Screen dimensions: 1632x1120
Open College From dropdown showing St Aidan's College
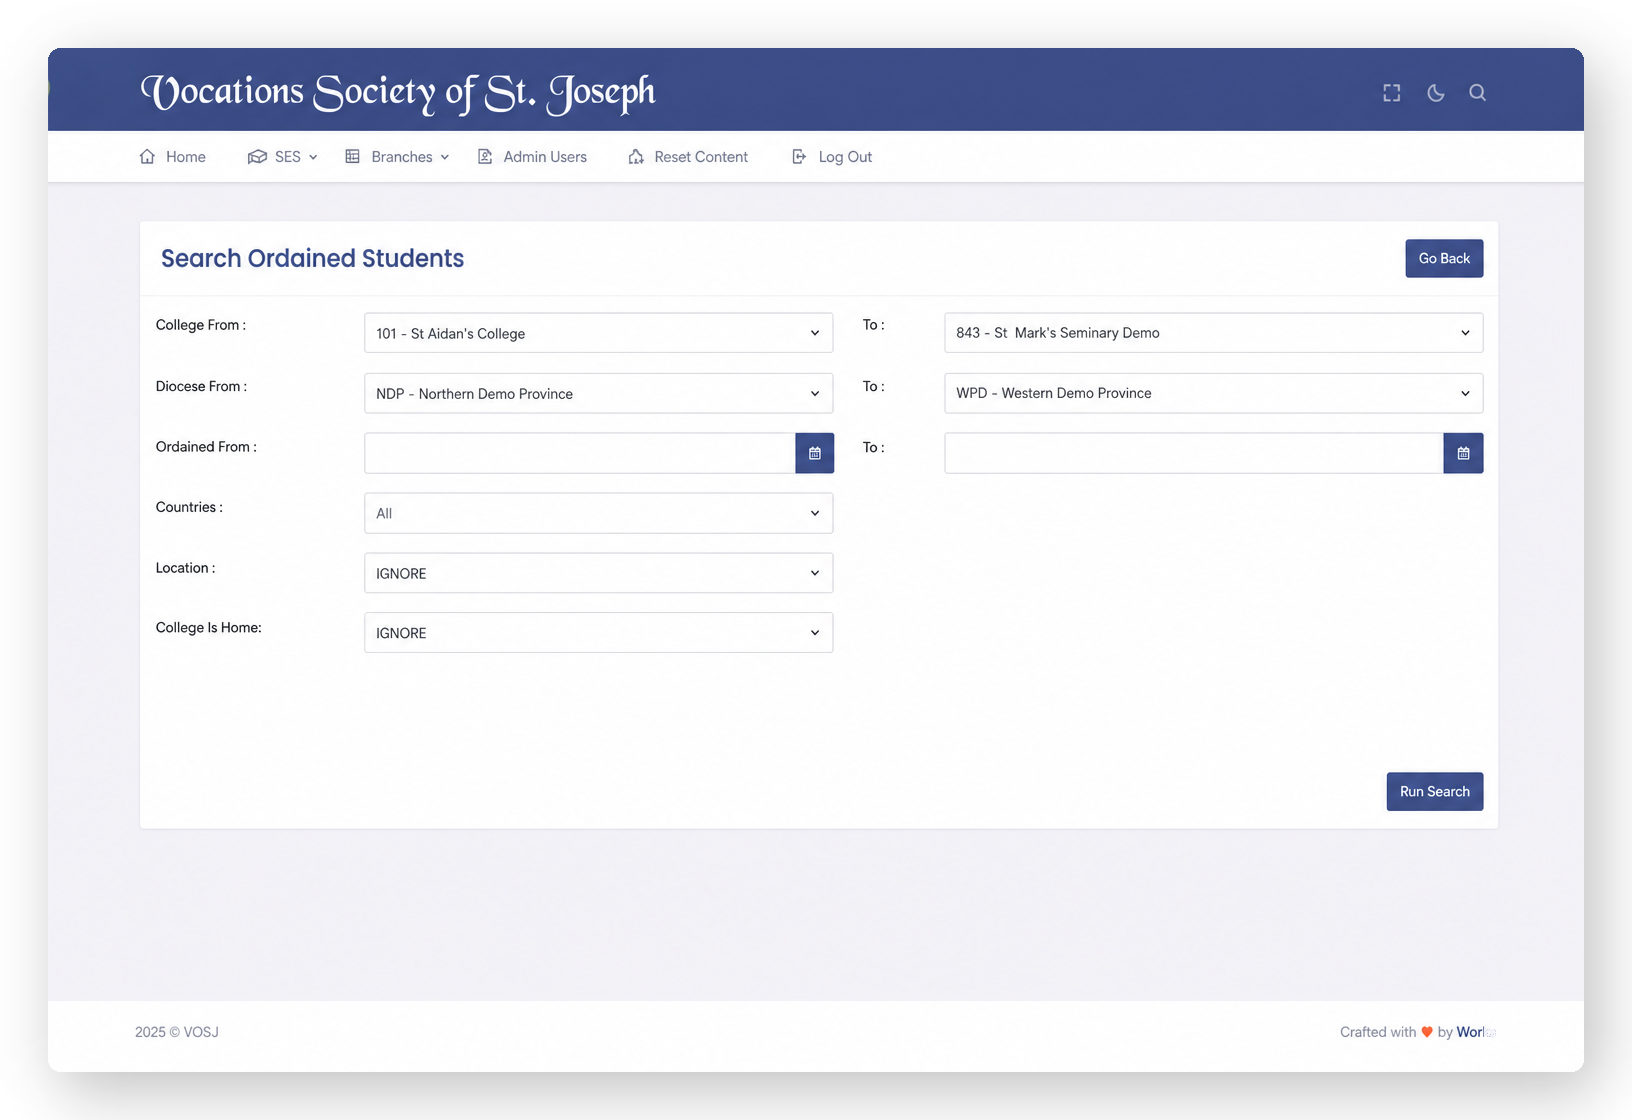coord(598,333)
